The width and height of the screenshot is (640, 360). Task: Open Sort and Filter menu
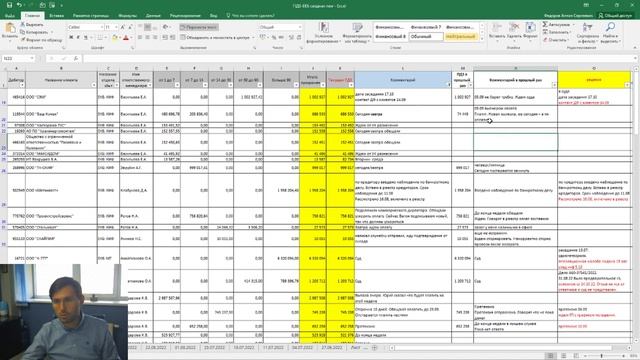(x=588, y=33)
